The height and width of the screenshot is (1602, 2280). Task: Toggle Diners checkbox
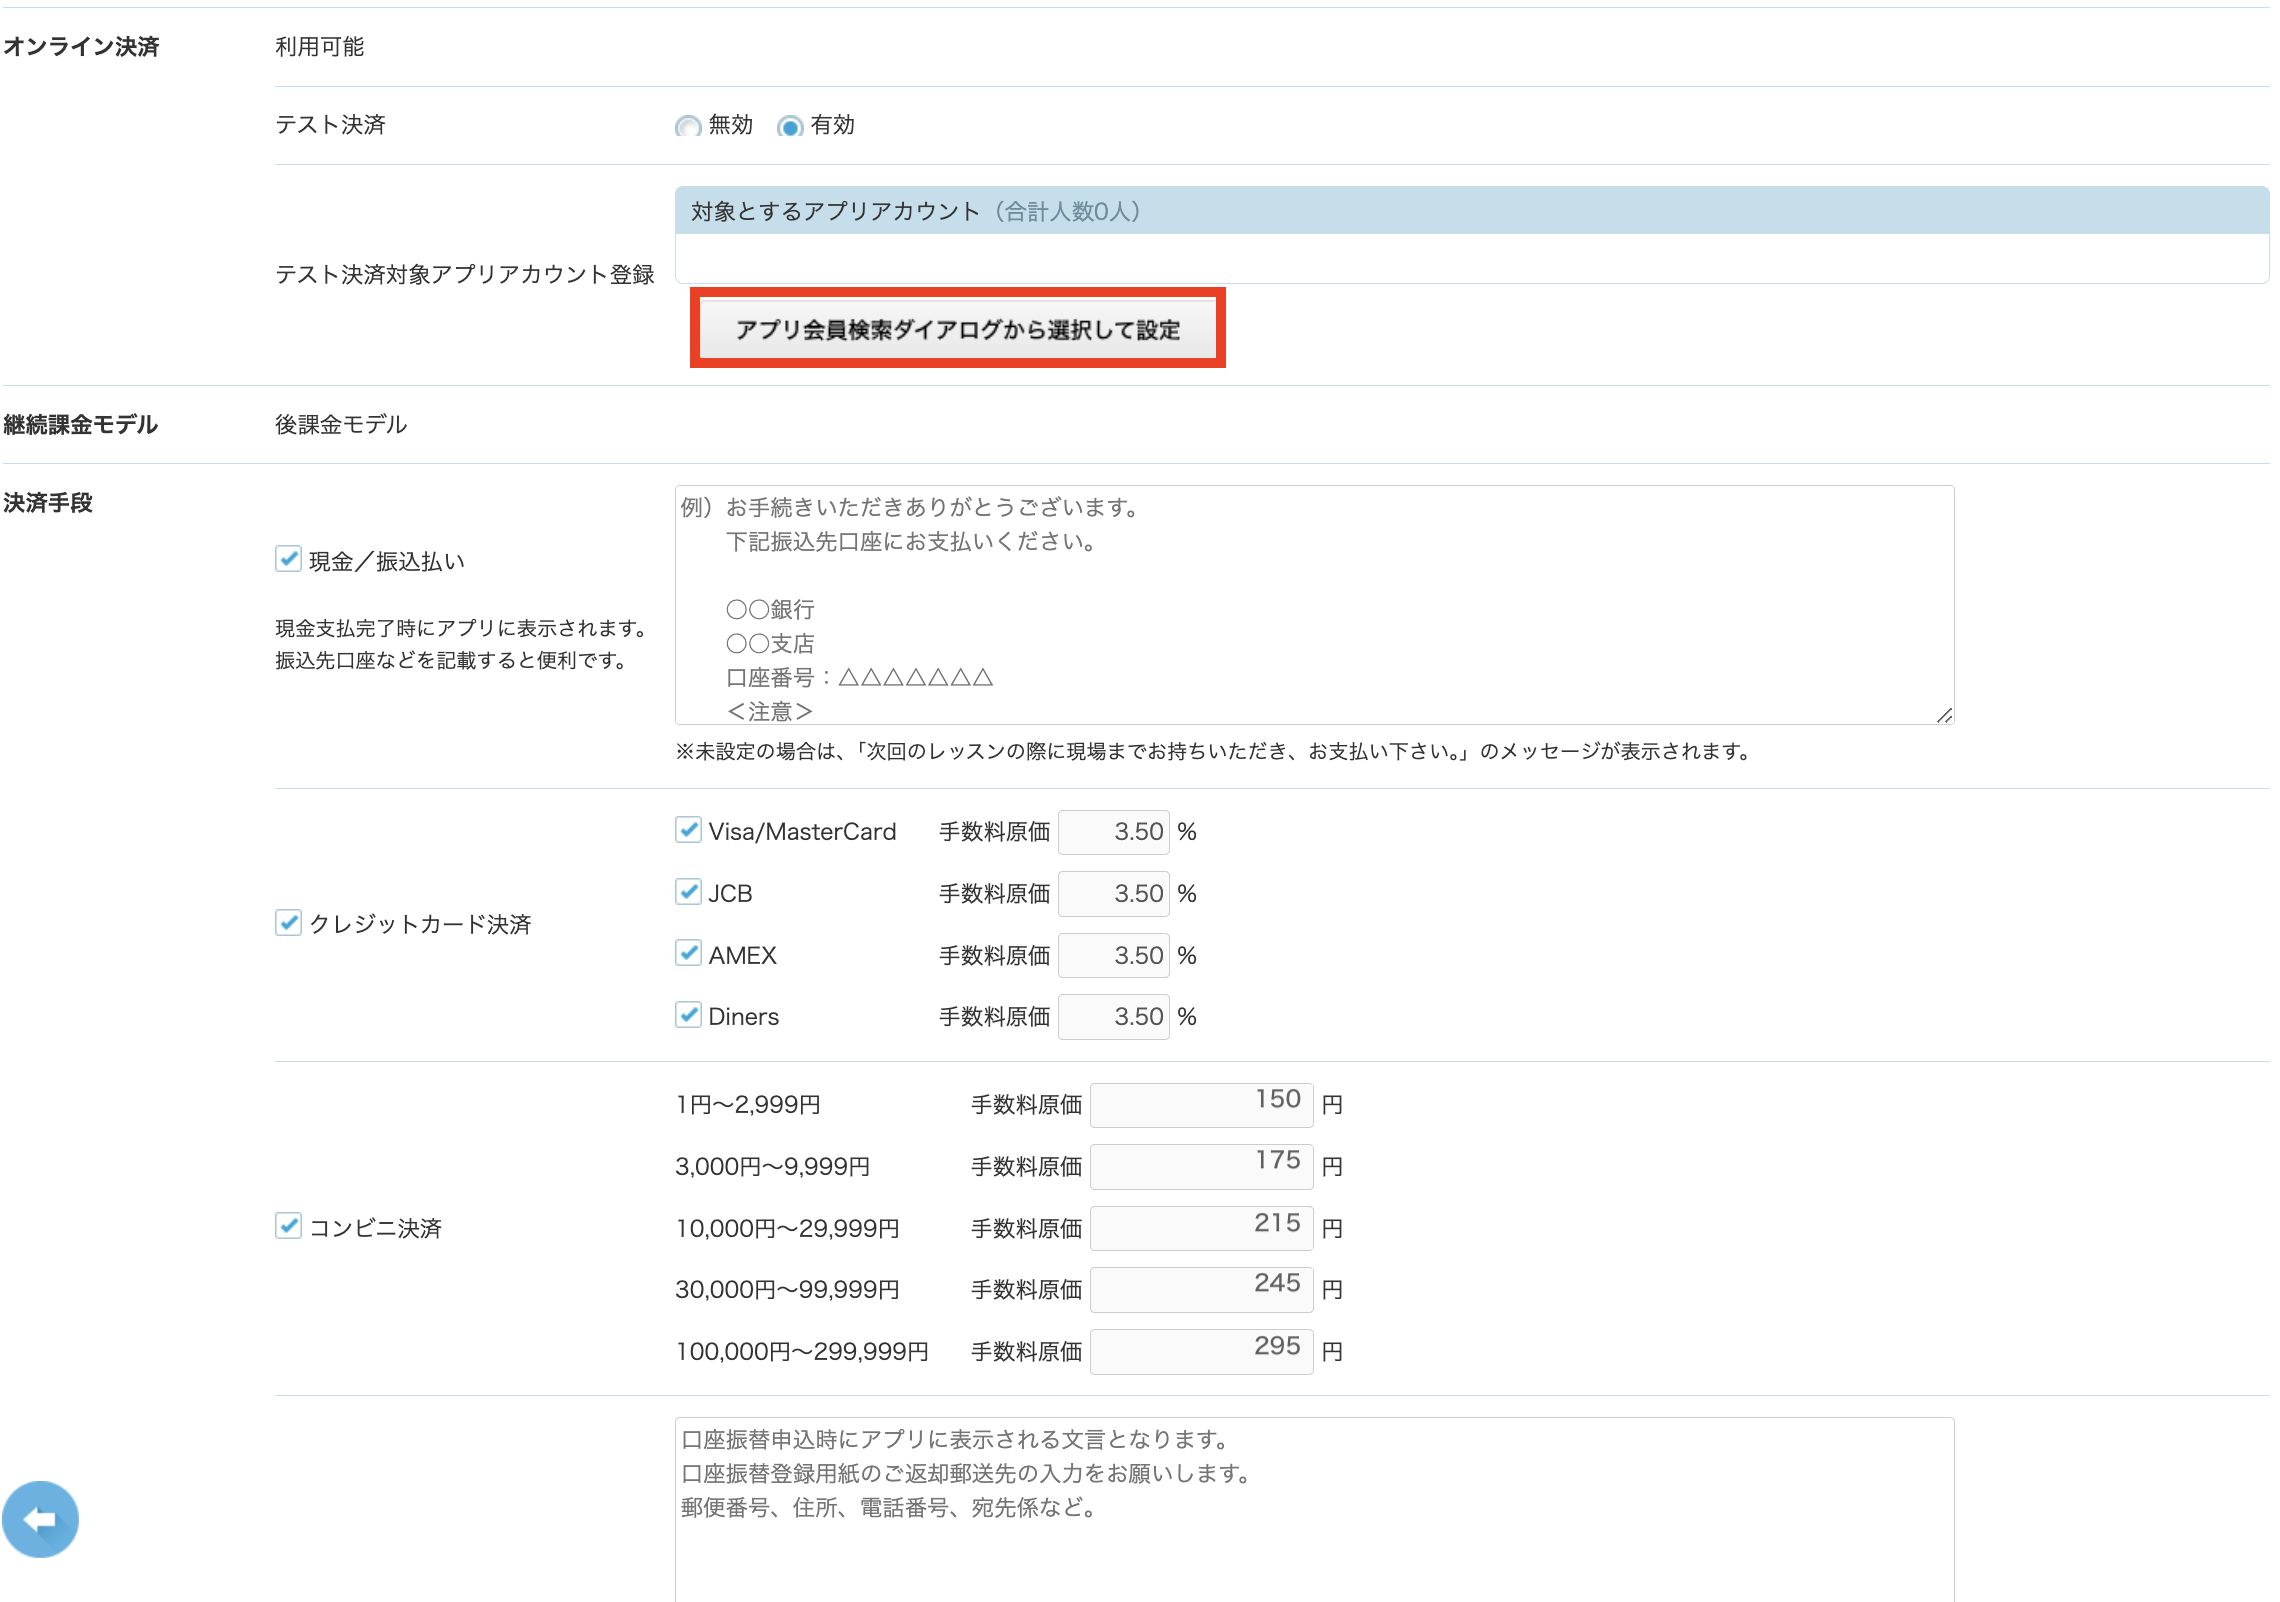point(688,1015)
